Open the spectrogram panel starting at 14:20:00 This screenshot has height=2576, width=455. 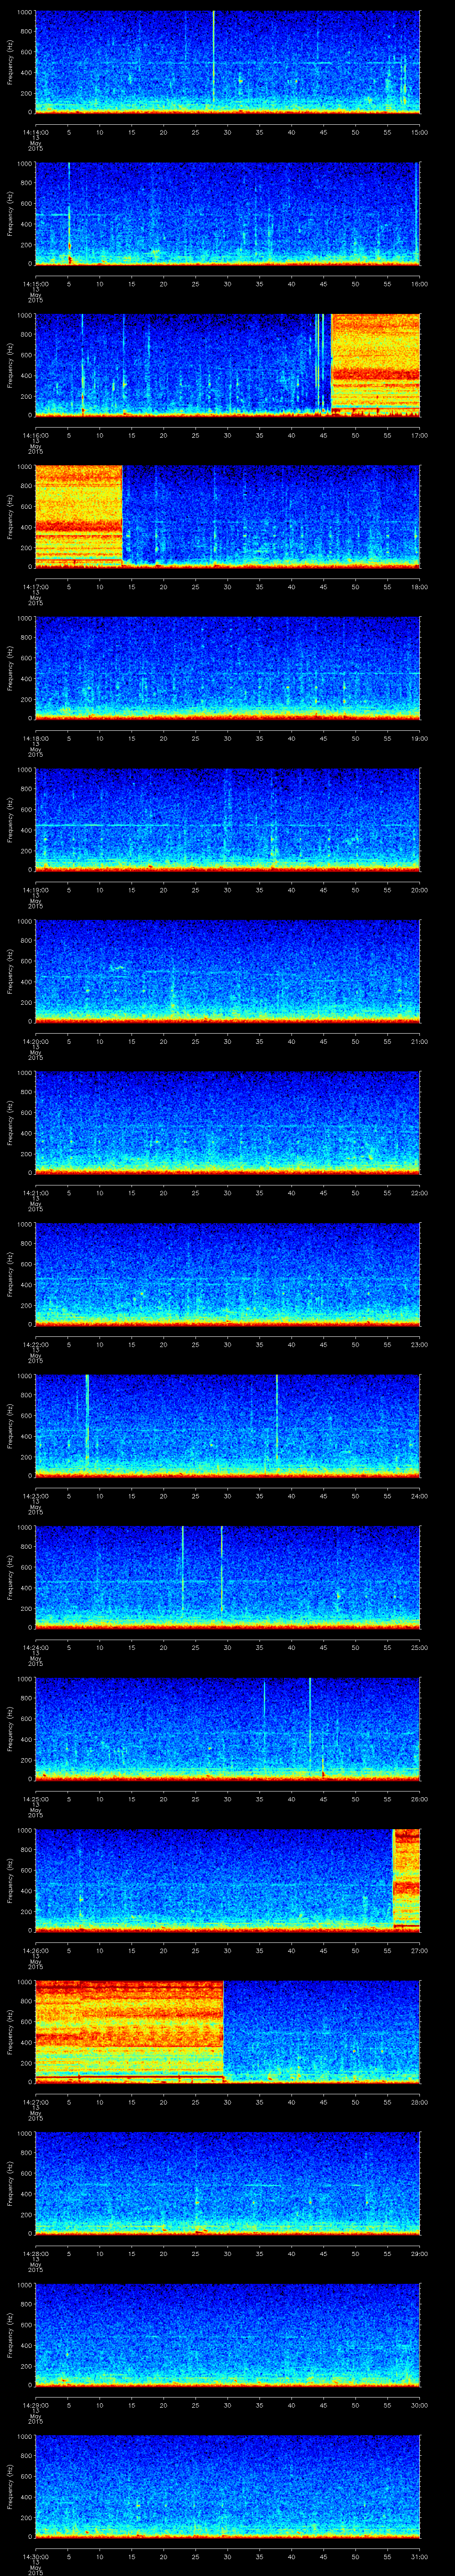click(228, 971)
